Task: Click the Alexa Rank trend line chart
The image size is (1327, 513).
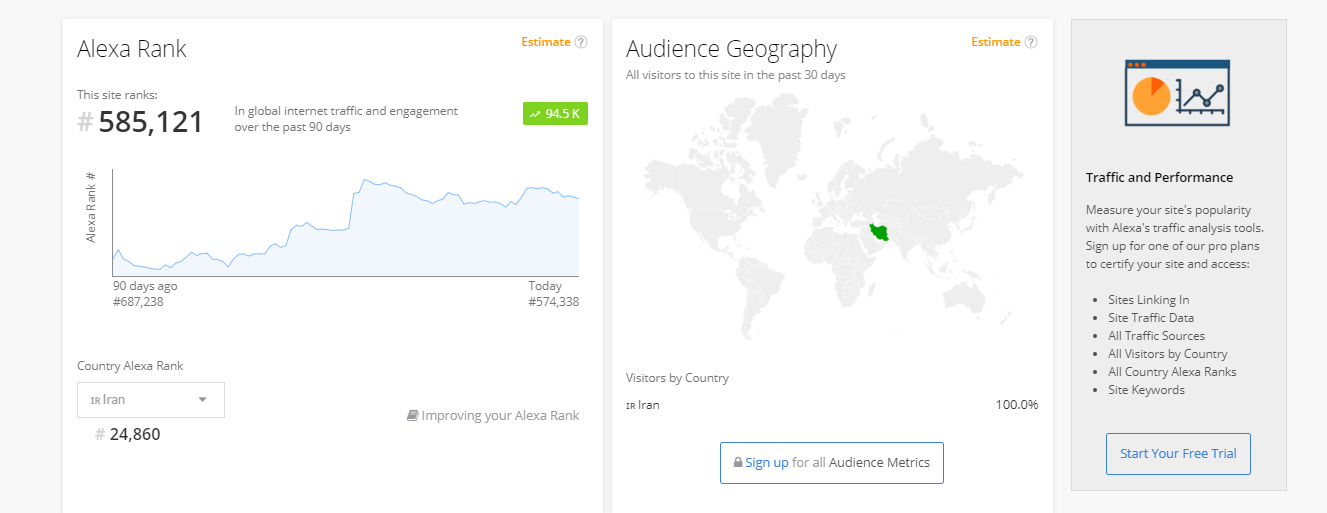Action: [345, 224]
